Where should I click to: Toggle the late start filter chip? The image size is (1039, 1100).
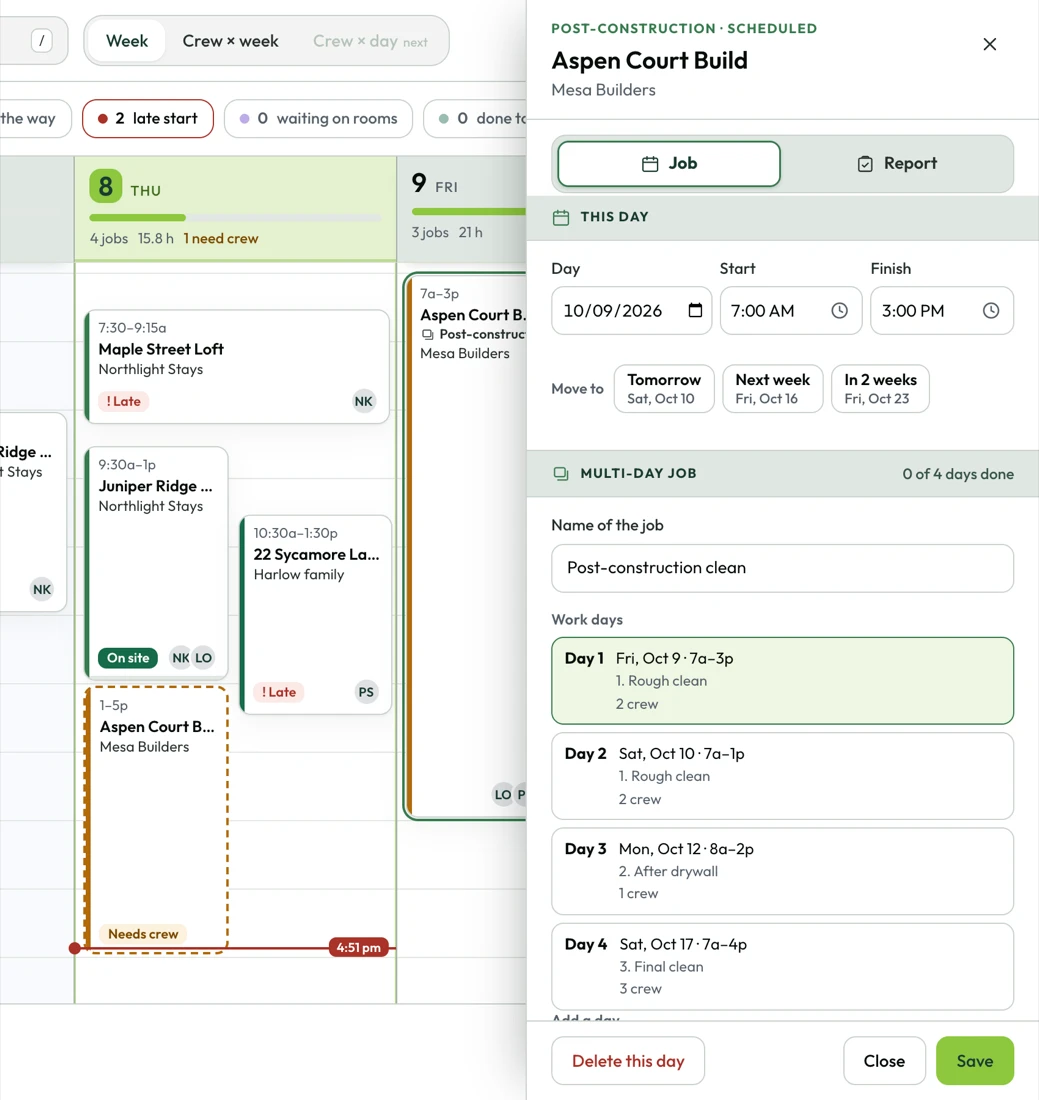[148, 119]
